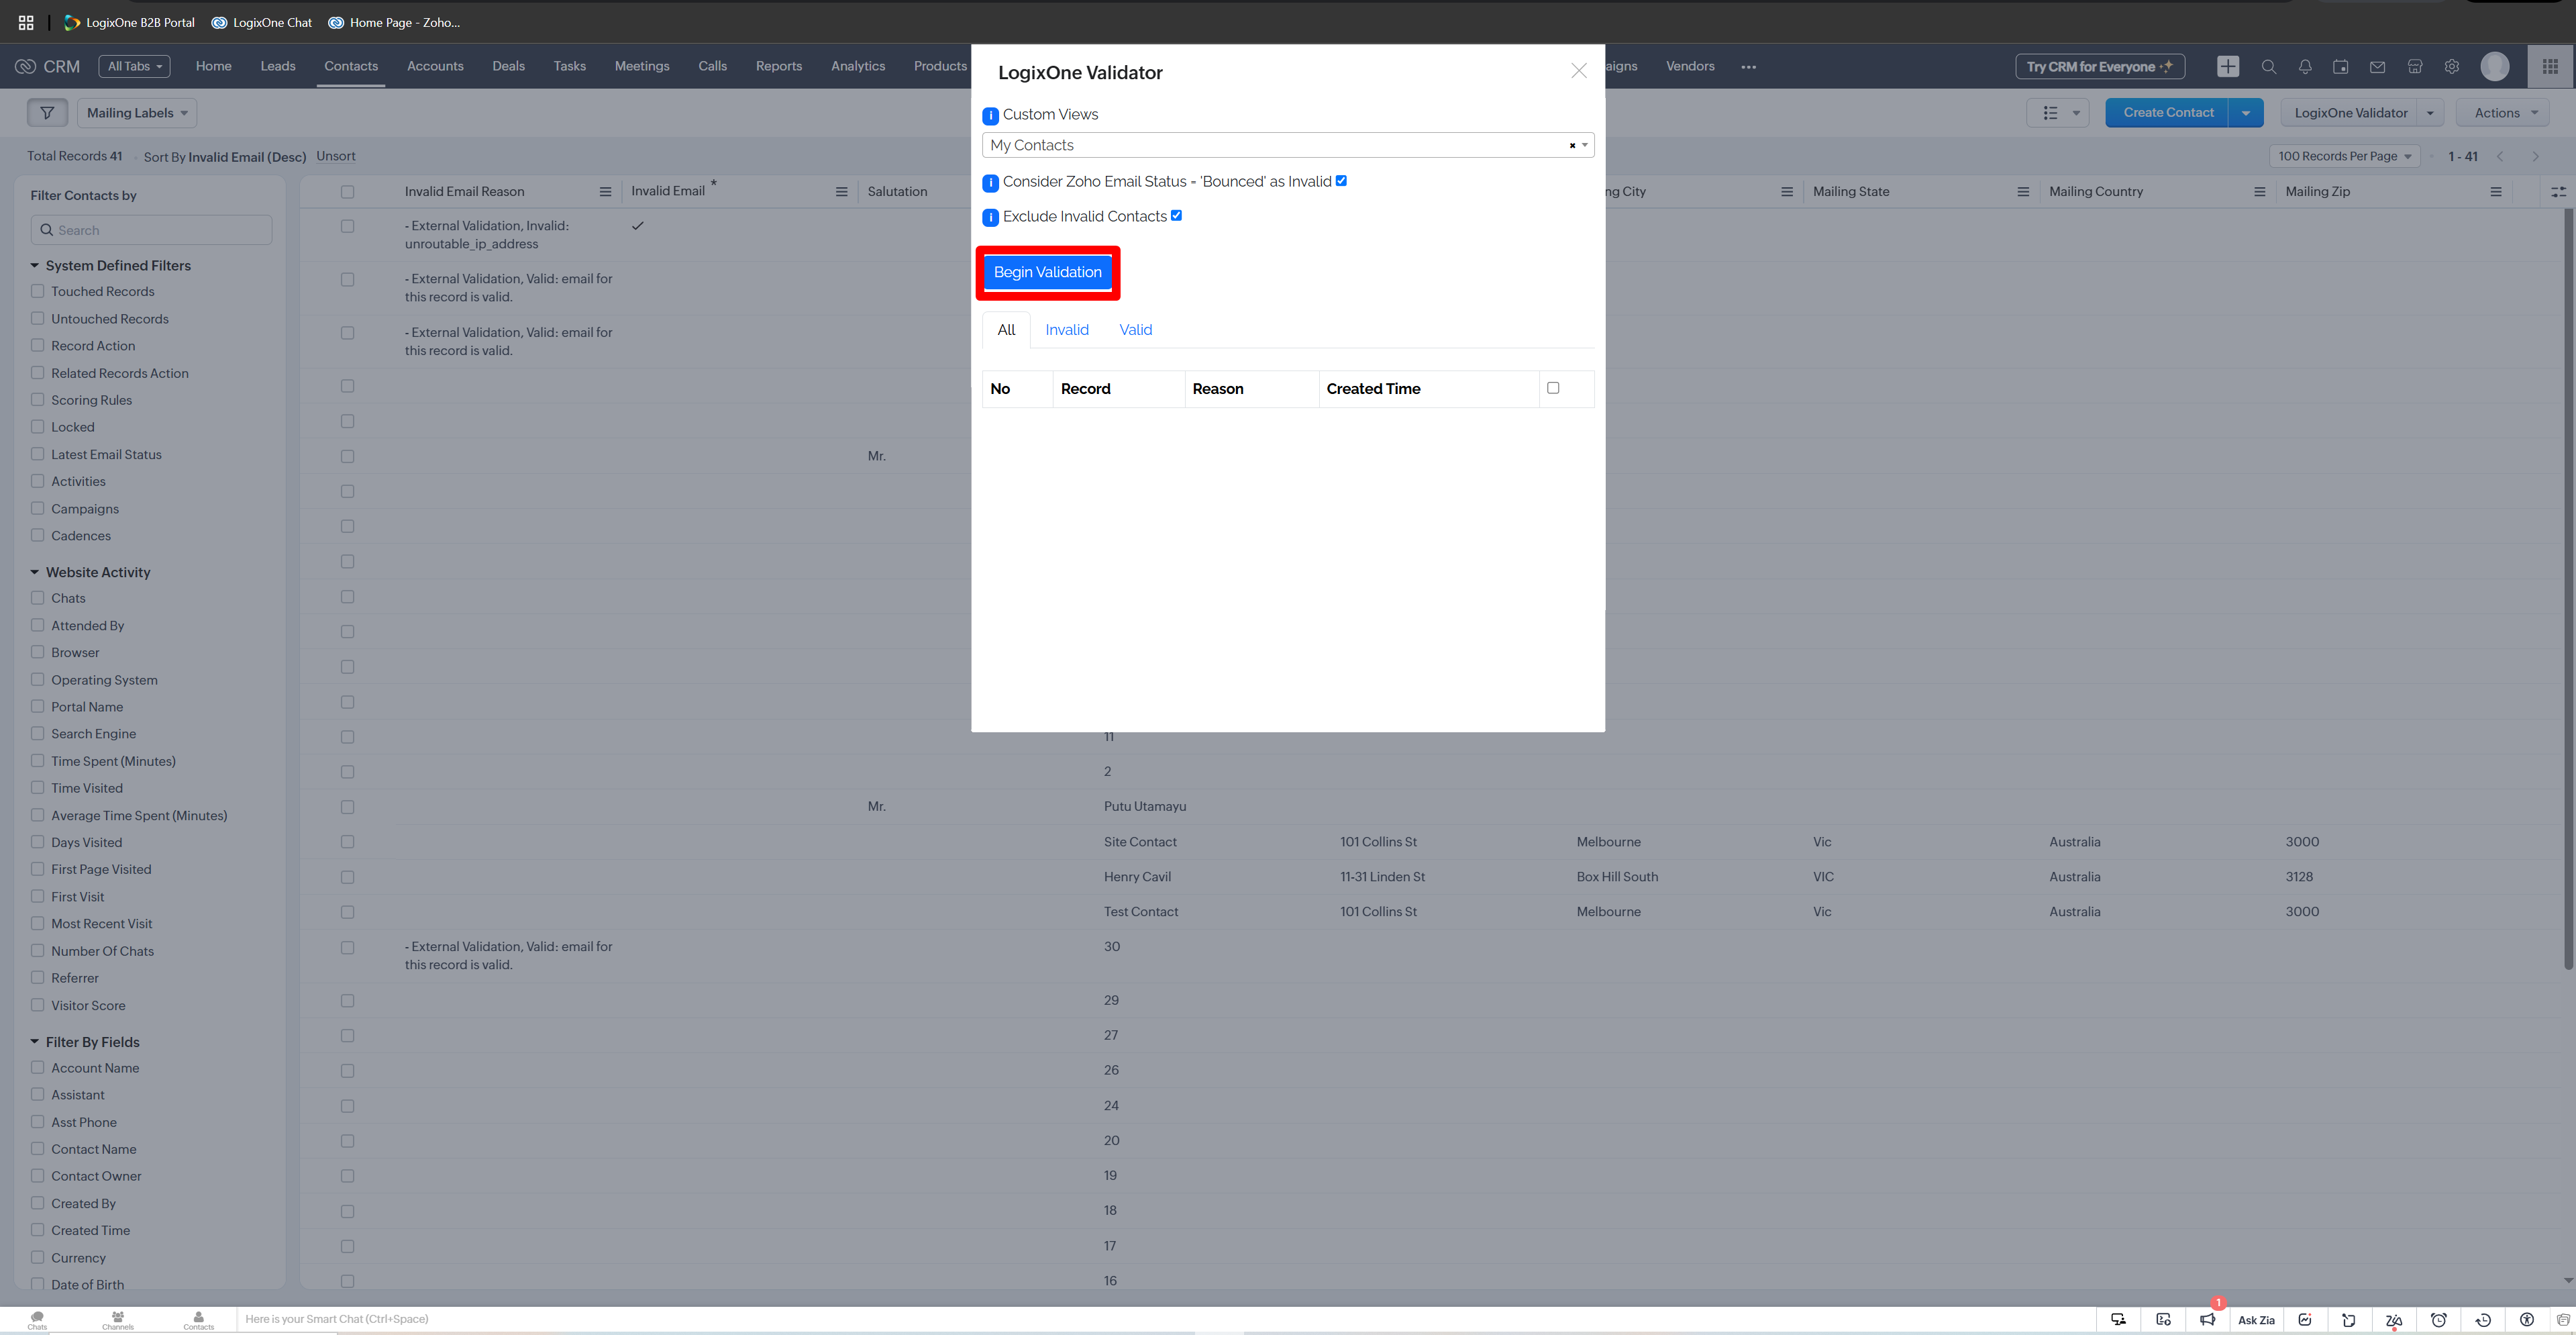The width and height of the screenshot is (2576, 1335).
Task: Click the Begin Validation button
Action: point(1047,272)
